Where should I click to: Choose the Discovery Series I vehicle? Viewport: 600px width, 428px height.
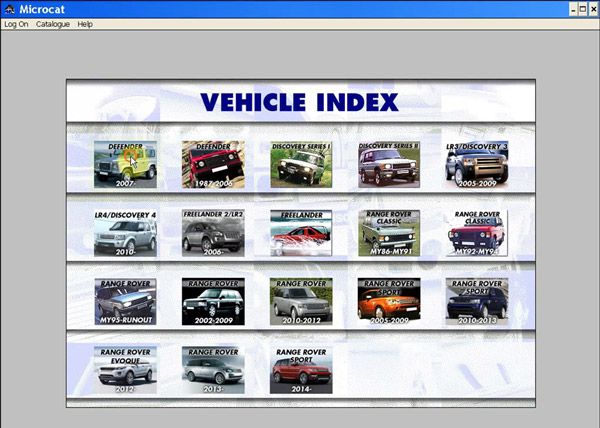point(301,164)
